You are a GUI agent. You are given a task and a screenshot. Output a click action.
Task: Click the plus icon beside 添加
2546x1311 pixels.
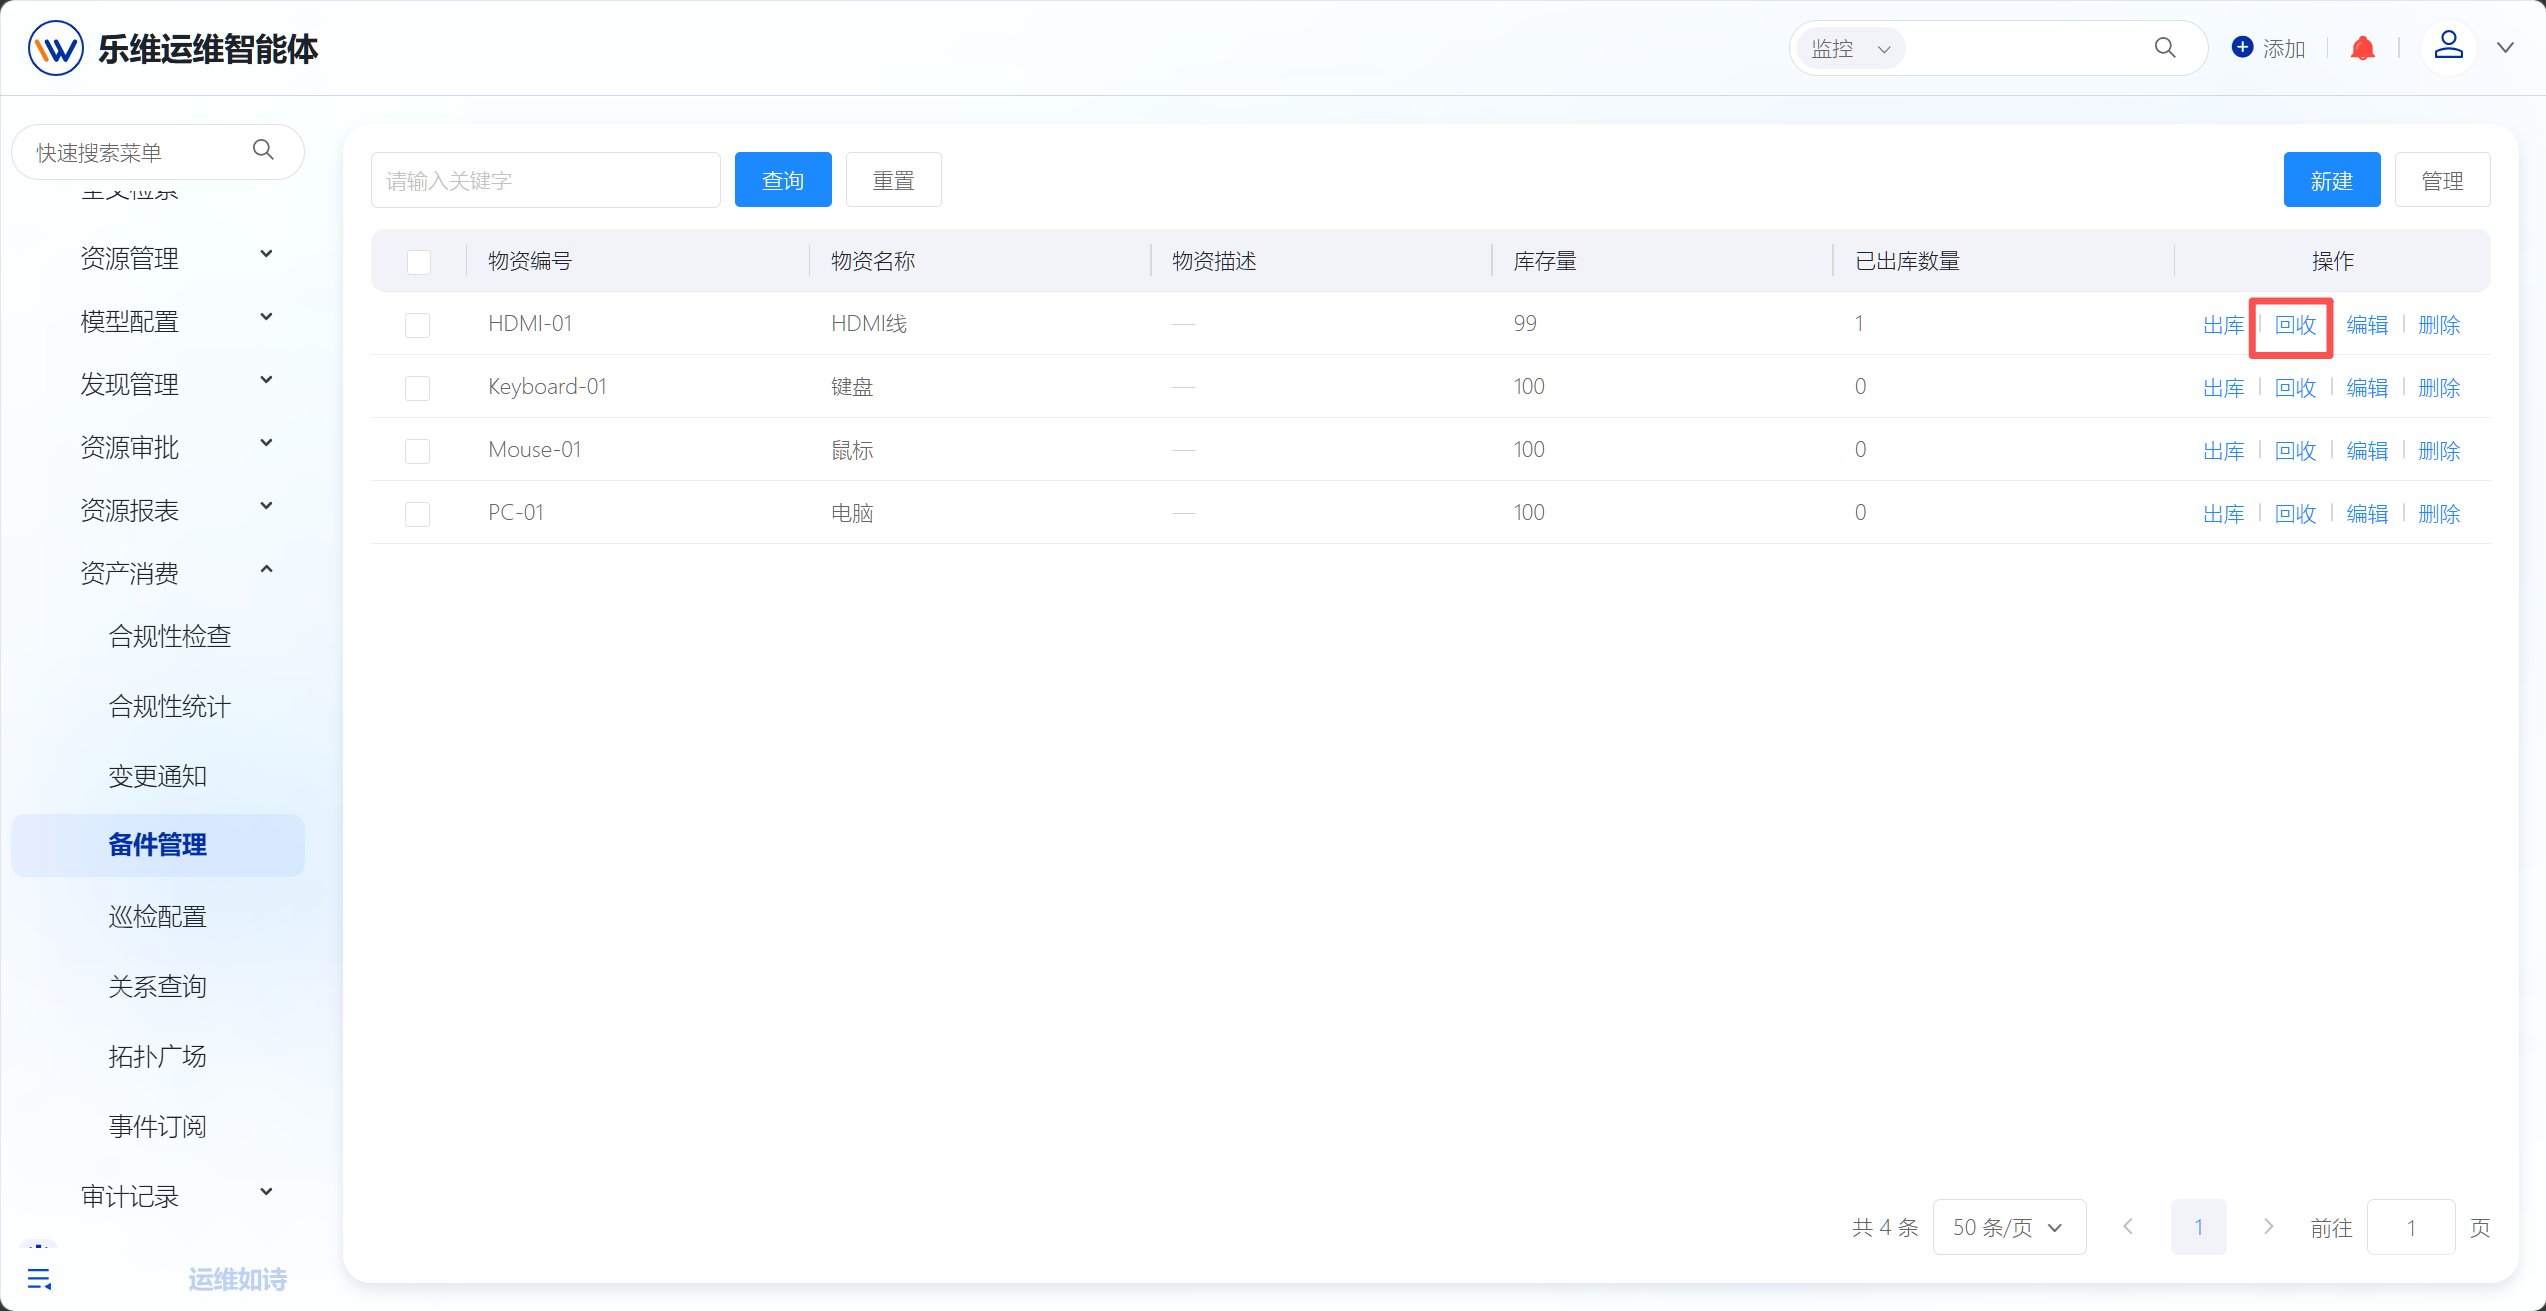[x=2243, y=47]
